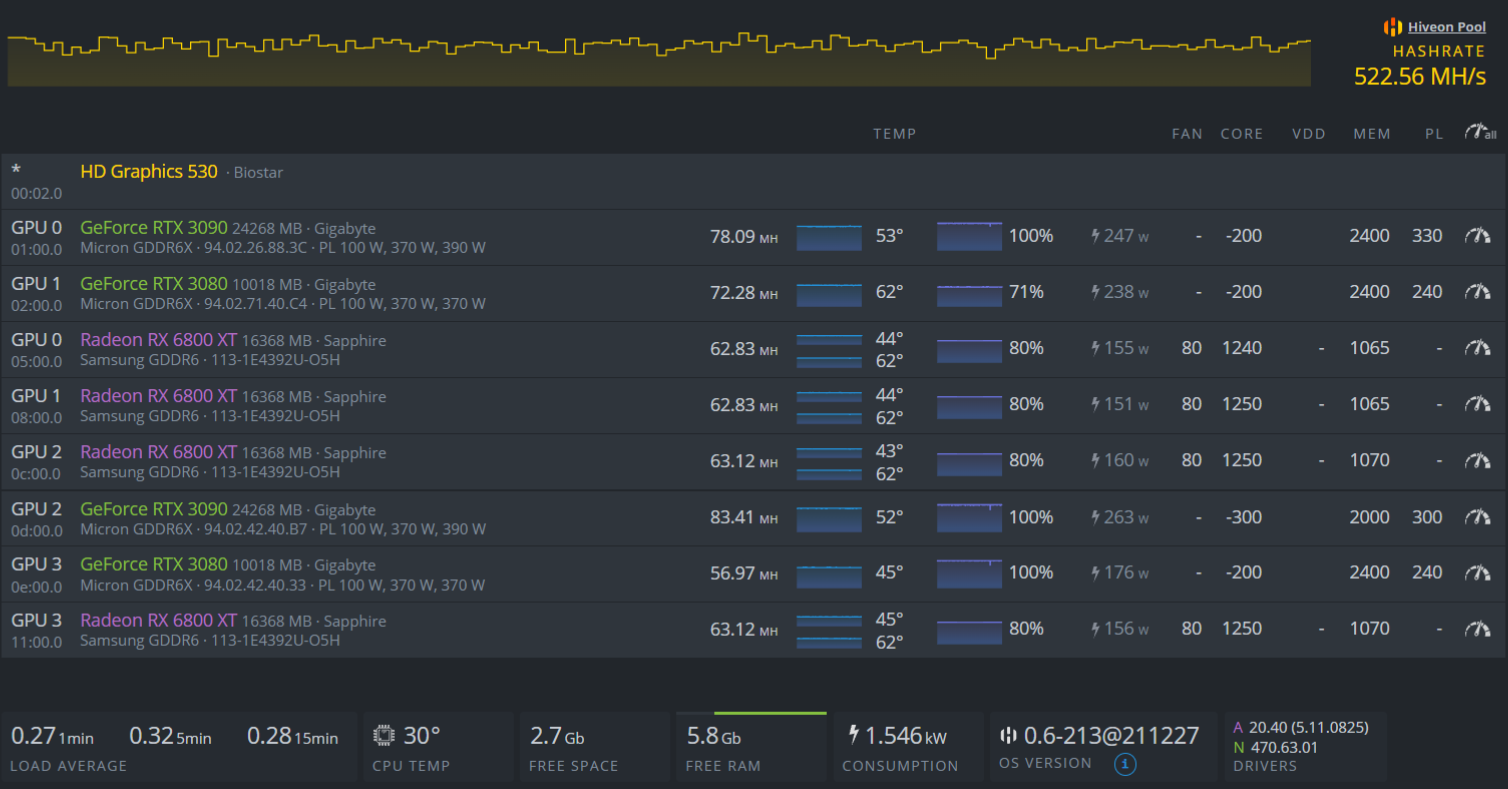The image size is (1508, 789).
Task: Click the PL column header
Action: 1434,133
